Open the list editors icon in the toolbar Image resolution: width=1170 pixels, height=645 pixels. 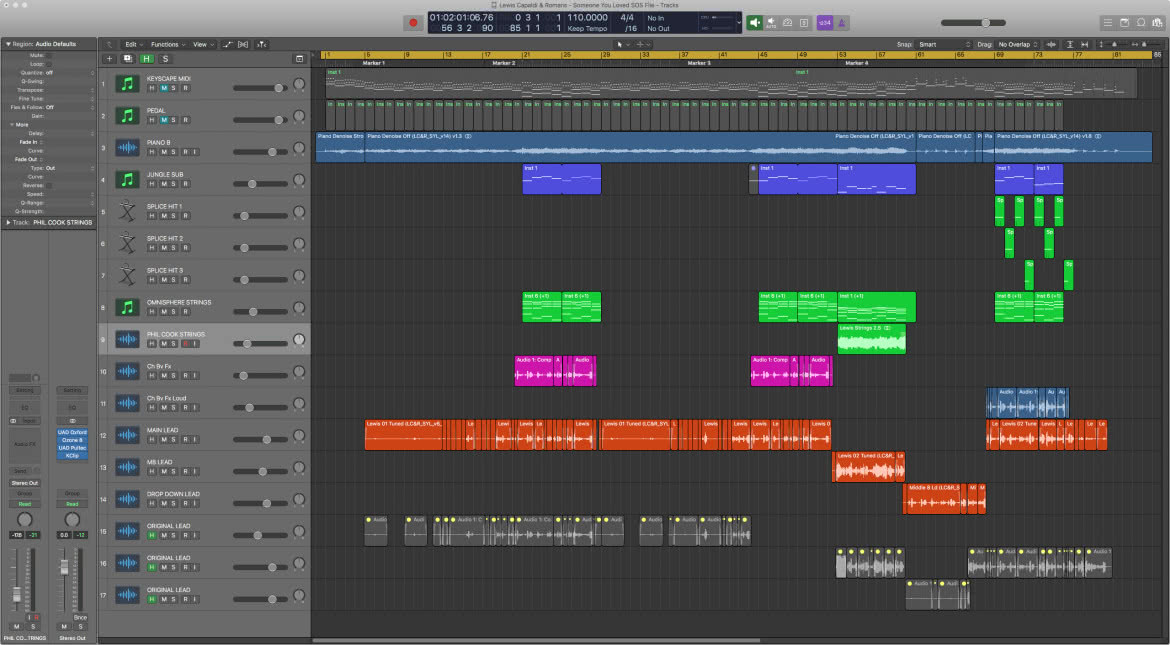1108,23
